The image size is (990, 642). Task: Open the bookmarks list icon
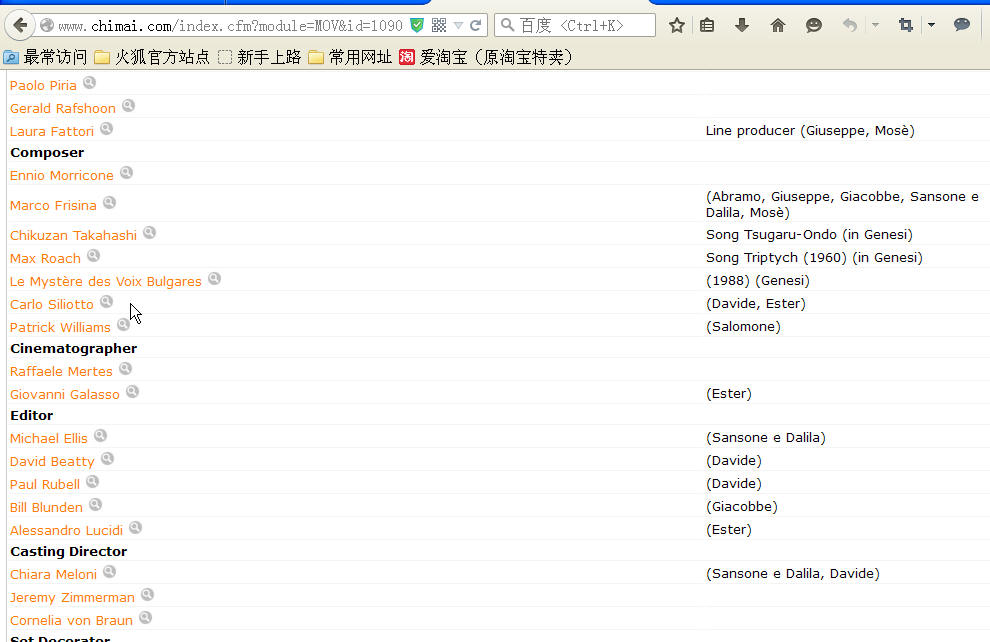pyautogui.click(x=707, y=25)
